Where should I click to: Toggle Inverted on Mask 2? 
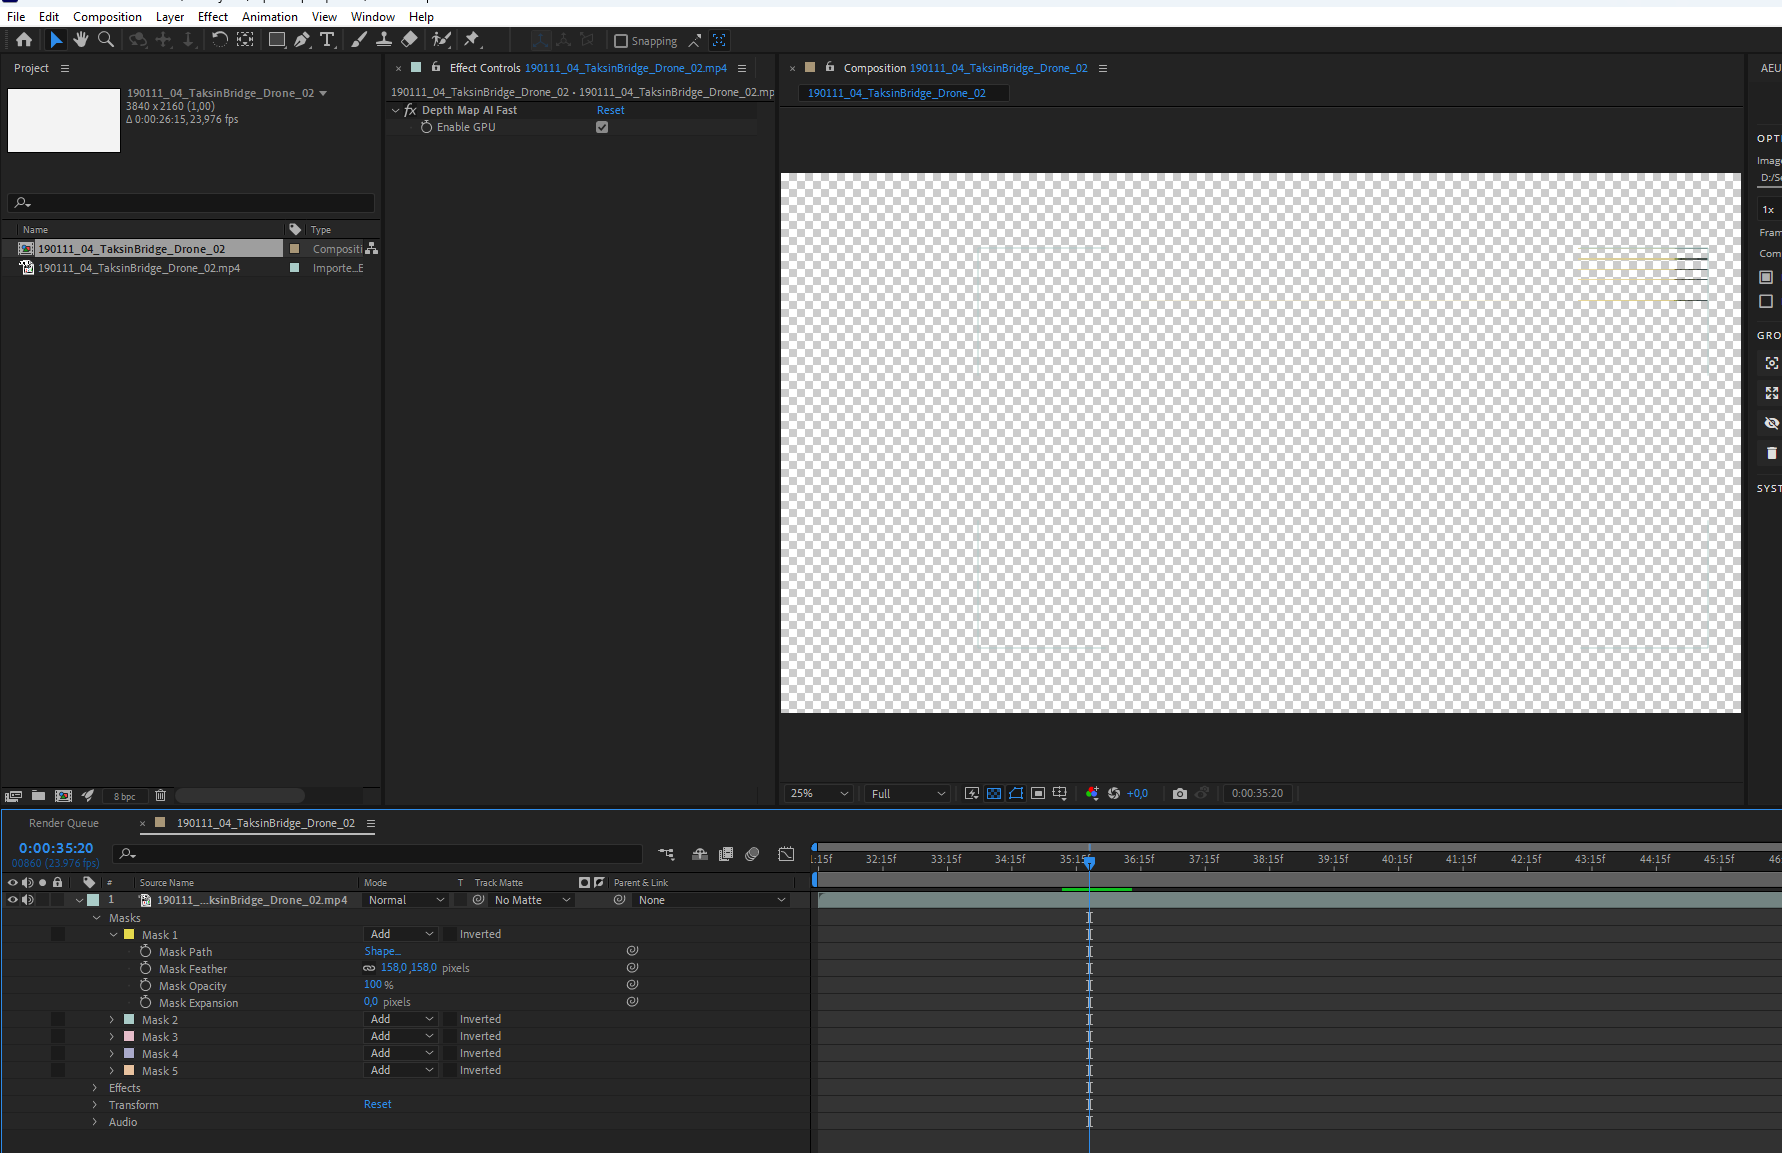pyautogui.click(x=452, y=1018)
